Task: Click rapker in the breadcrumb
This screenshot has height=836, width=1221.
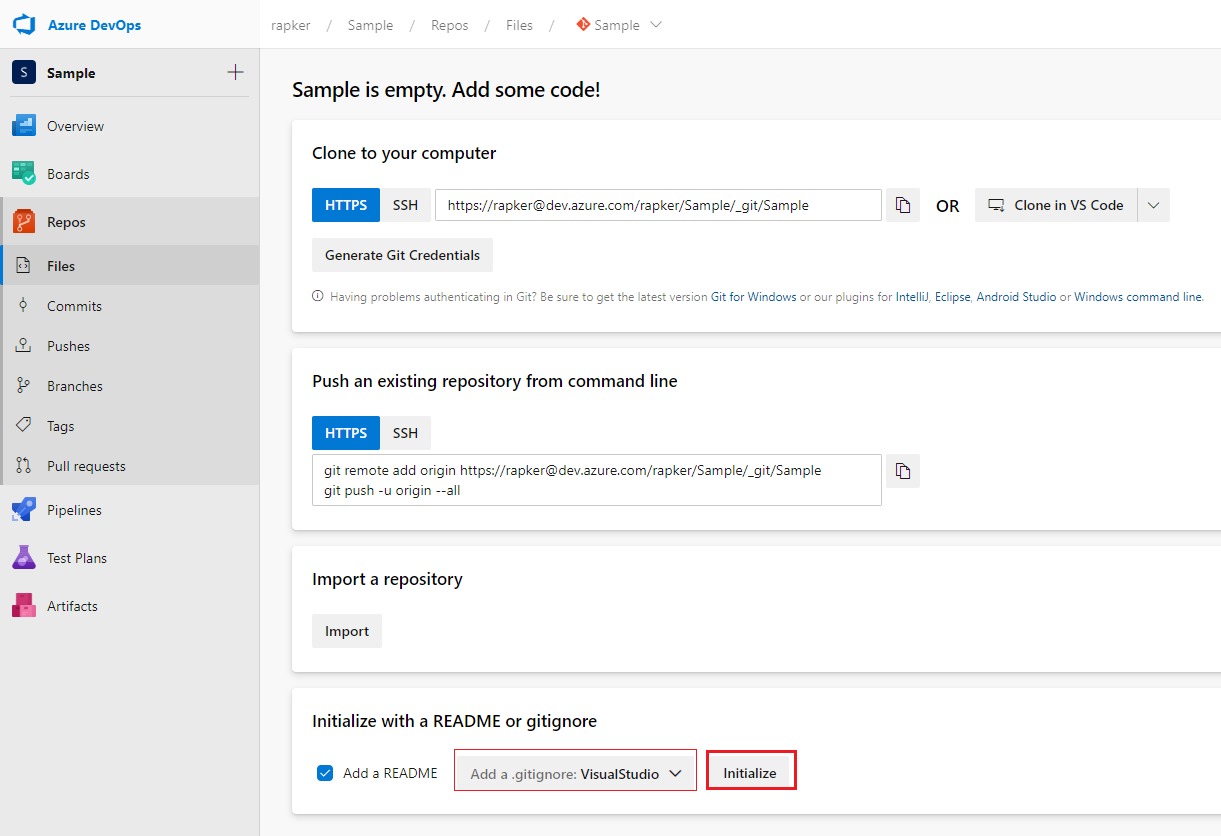Action: [x=291, y=25]
